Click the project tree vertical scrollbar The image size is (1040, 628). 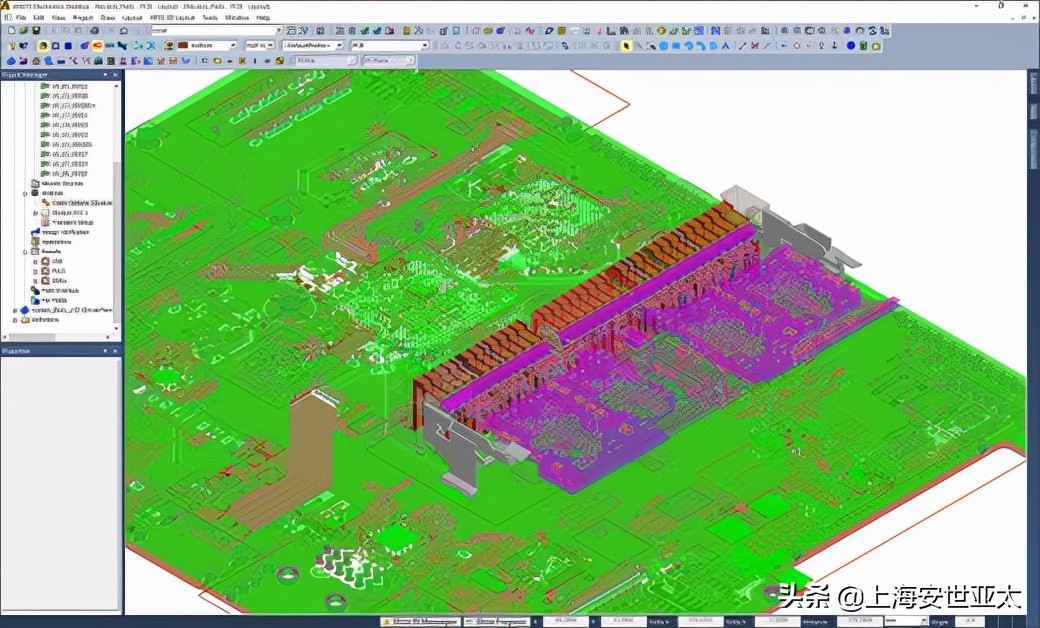point(117,200)
